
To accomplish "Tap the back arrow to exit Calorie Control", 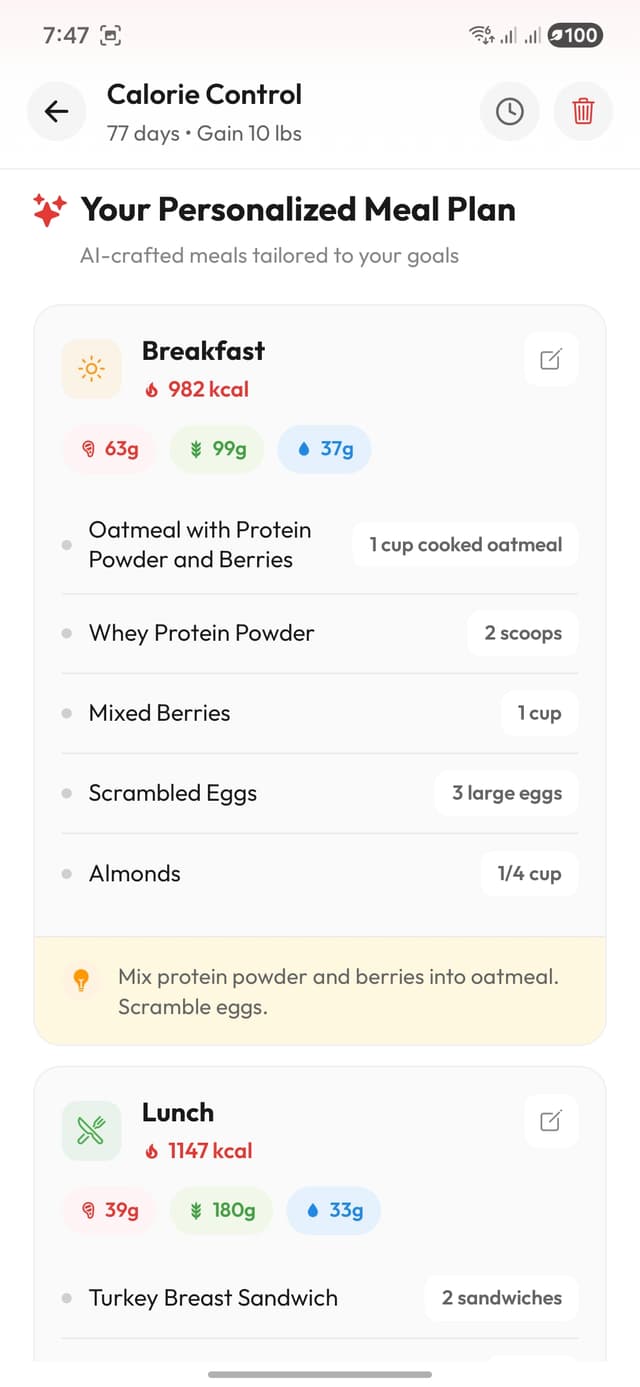I will (56, 111).
